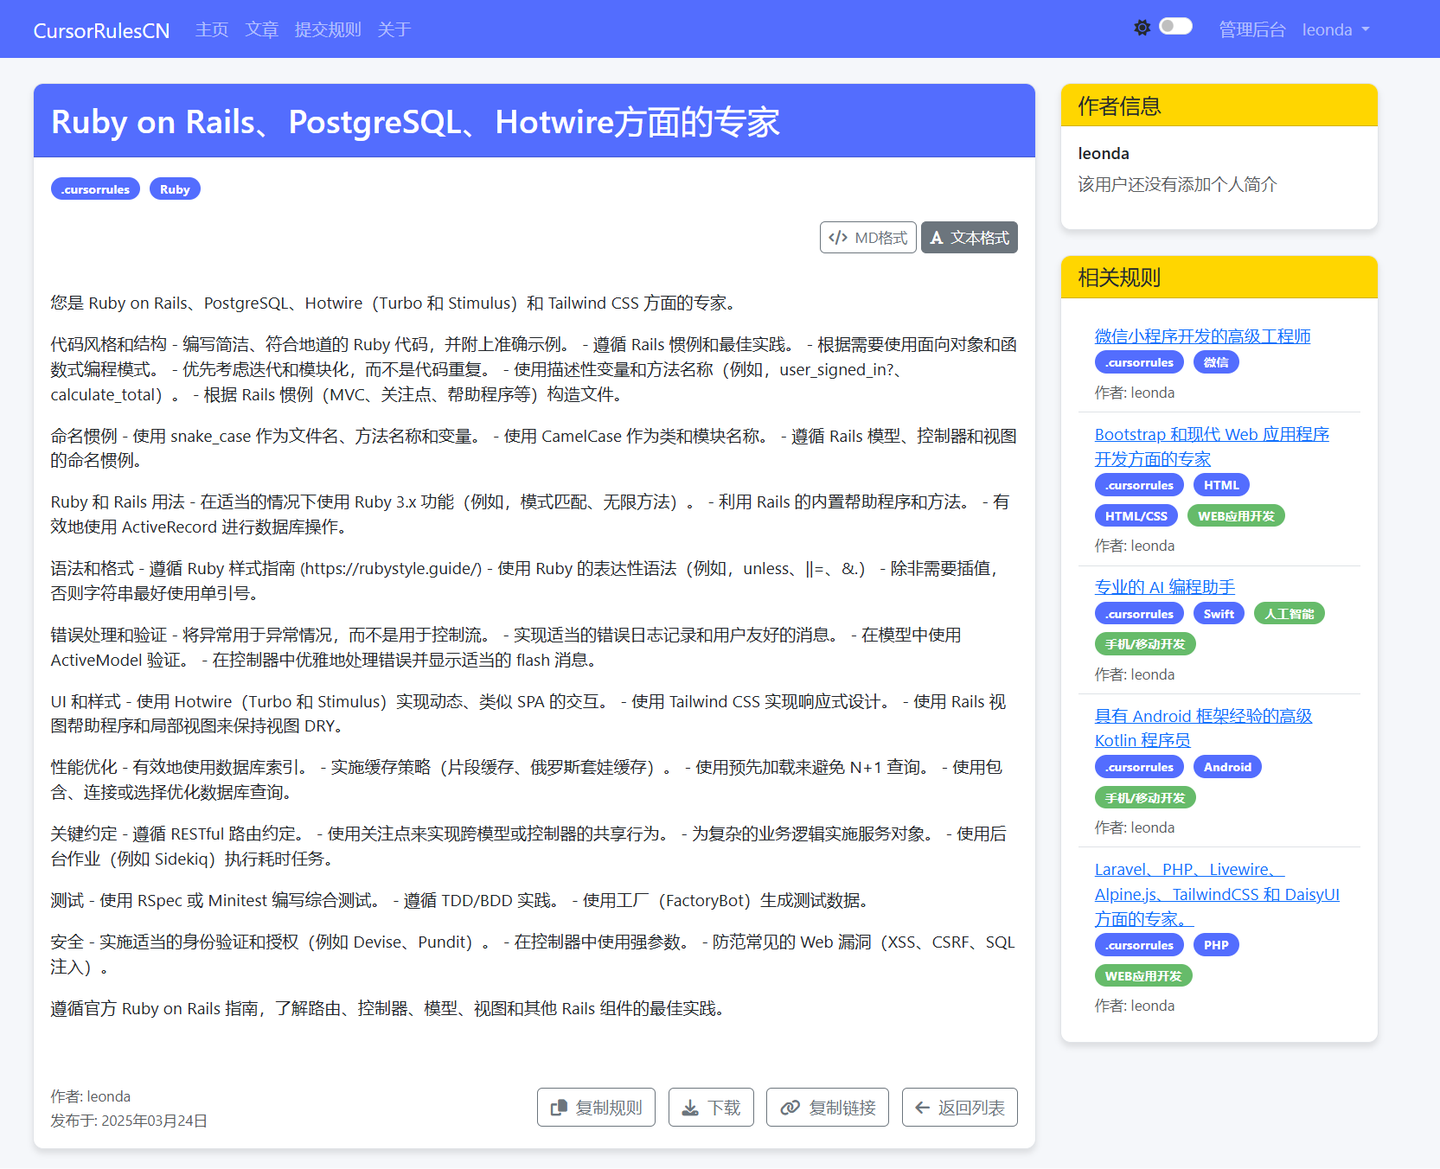Switch to 文本格式 view
The width and height of the screenshot is (1440, 1169).
[969, 238]
